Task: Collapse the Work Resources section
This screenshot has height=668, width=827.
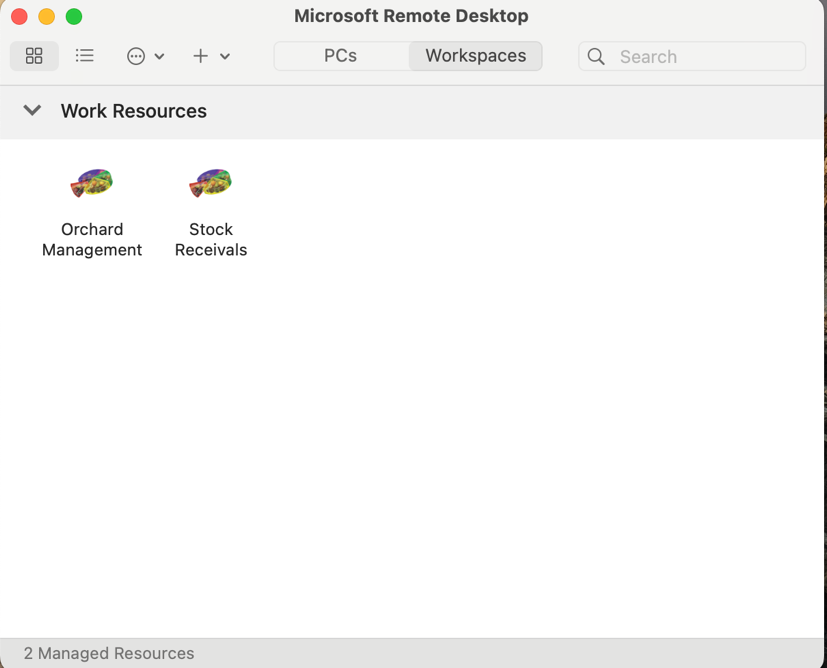Action: click(x=32, y=111)
